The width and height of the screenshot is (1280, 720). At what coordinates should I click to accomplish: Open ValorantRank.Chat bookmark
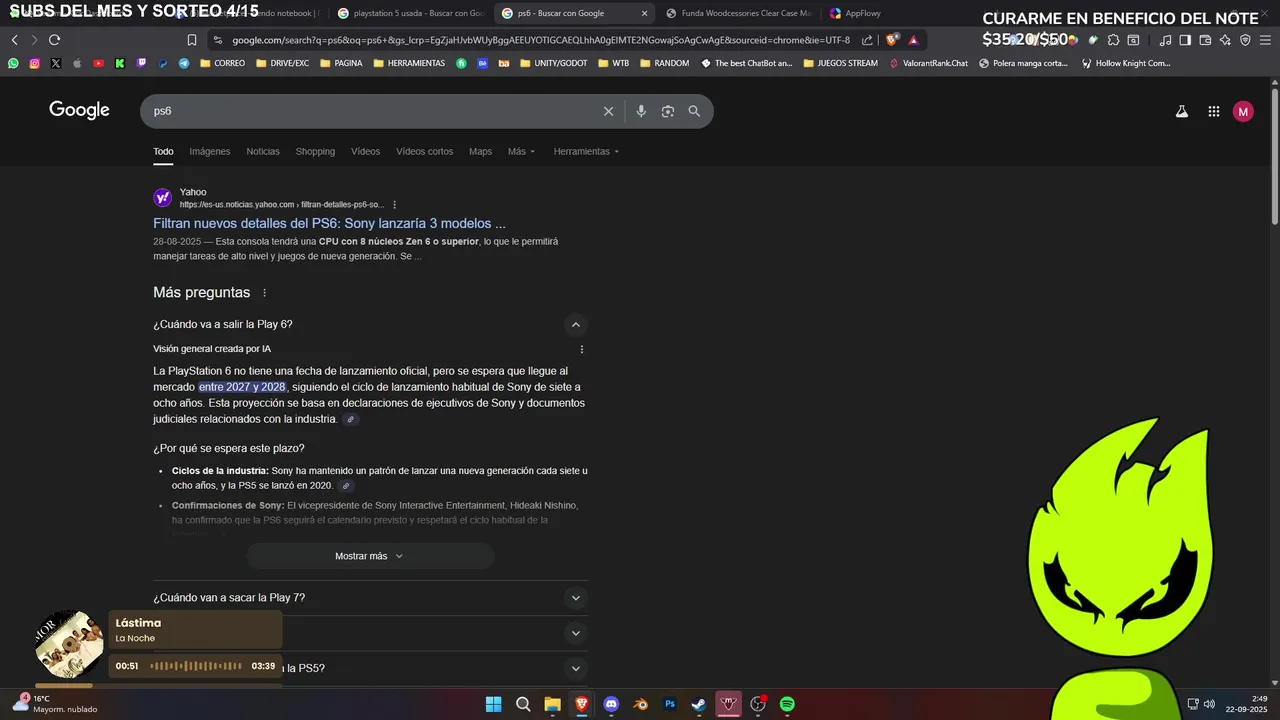pyautogui.click(x=928, y=63)
